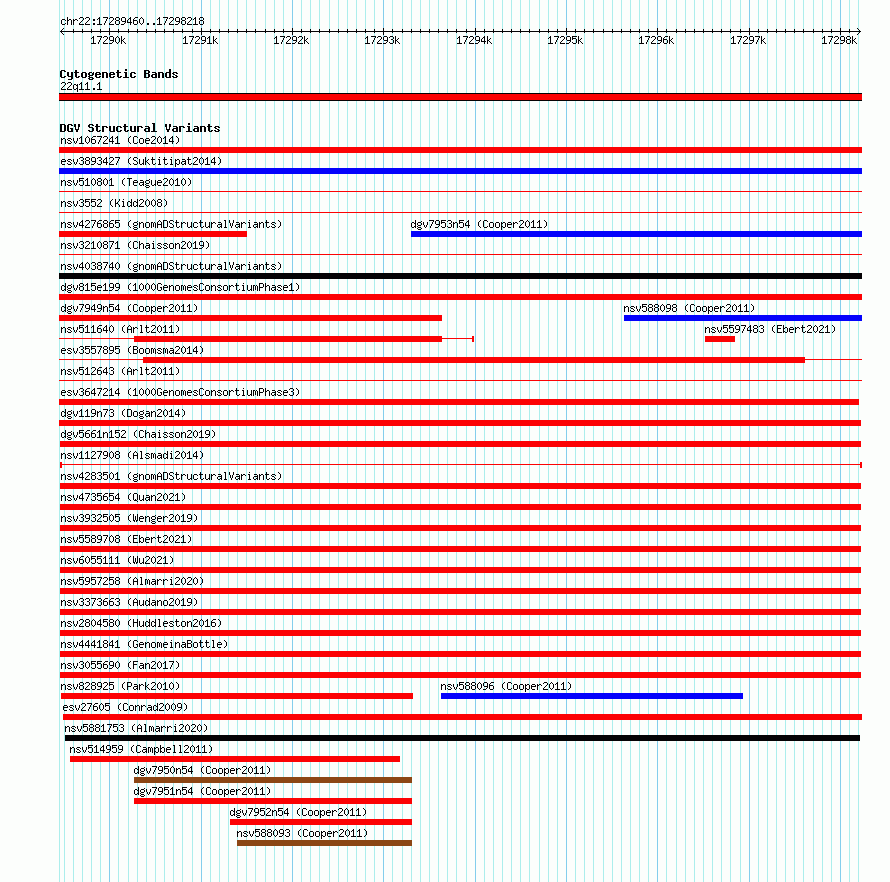Open nsv3210871 (Chaisson2019) variant
The height and width of the screenshot is (882, 890).
coord(135,245)
